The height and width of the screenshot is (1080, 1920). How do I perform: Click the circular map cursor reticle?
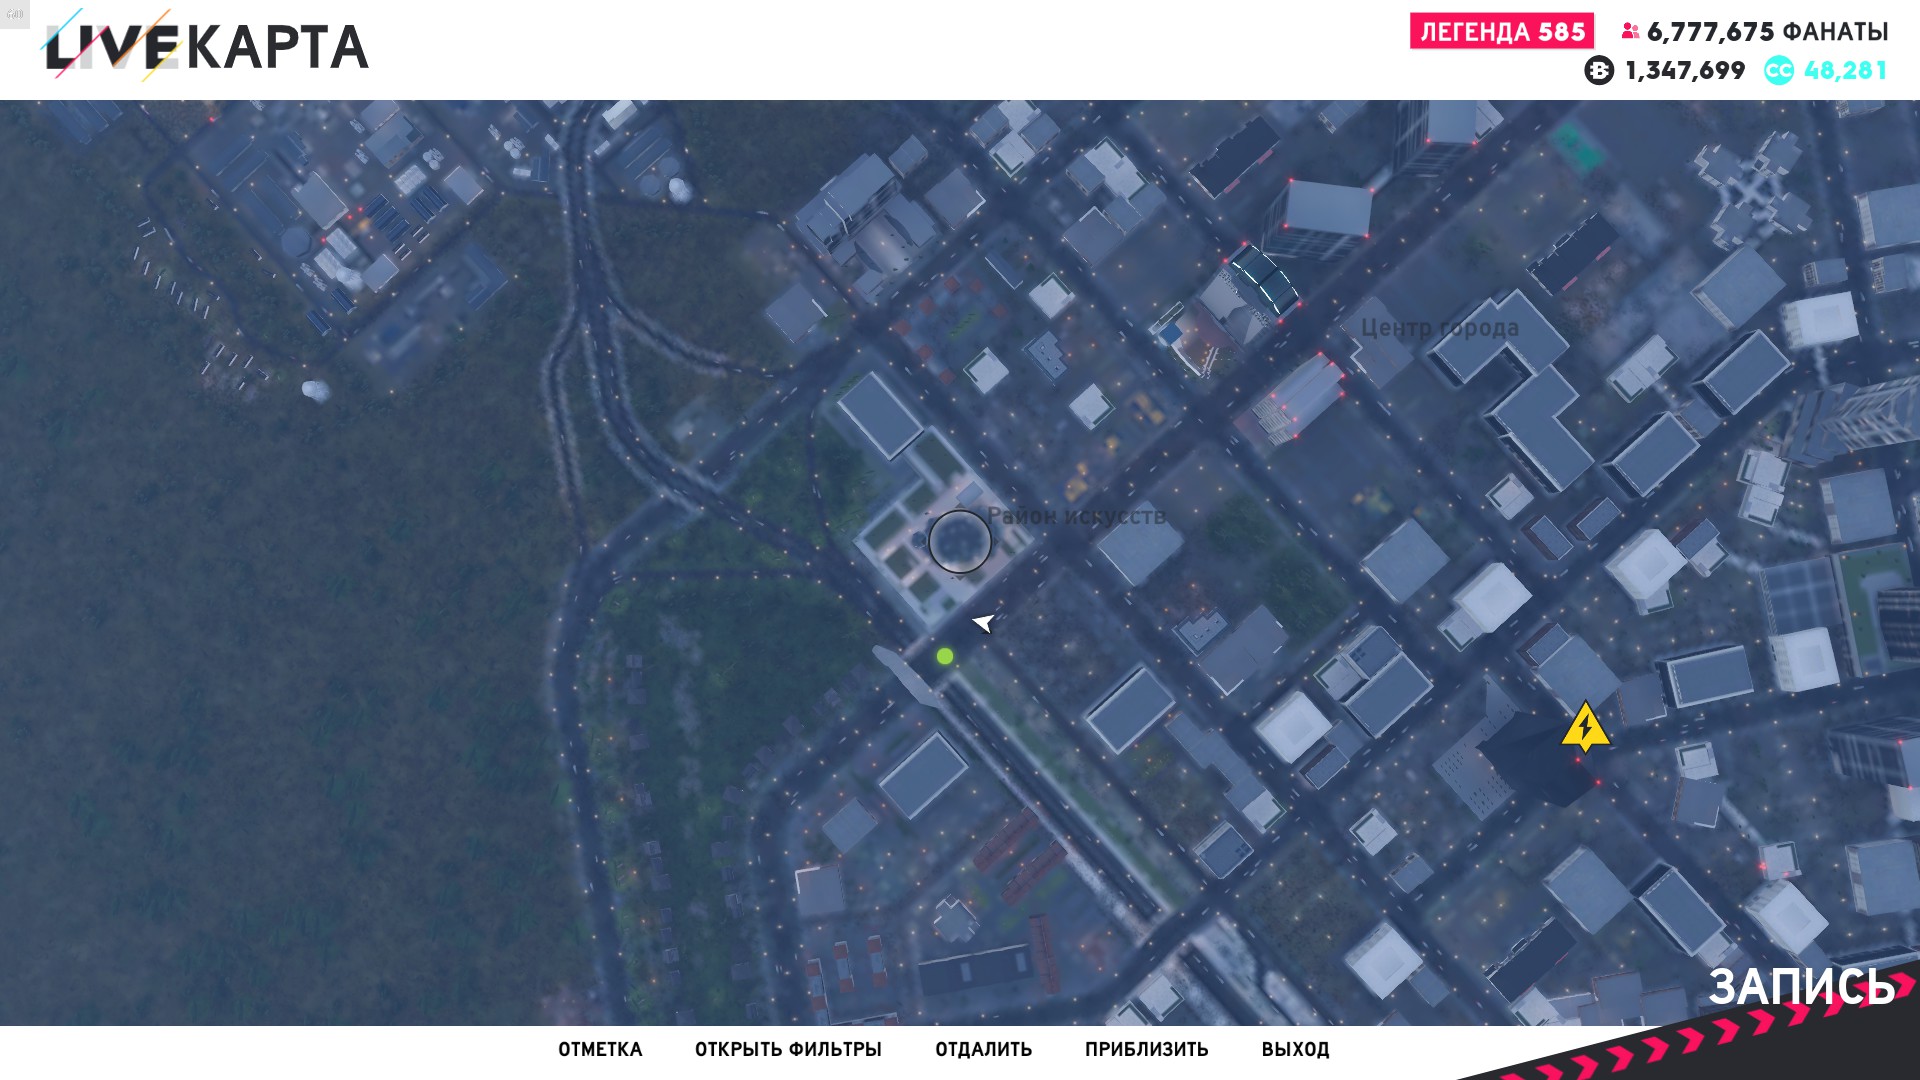coord(960,541)
